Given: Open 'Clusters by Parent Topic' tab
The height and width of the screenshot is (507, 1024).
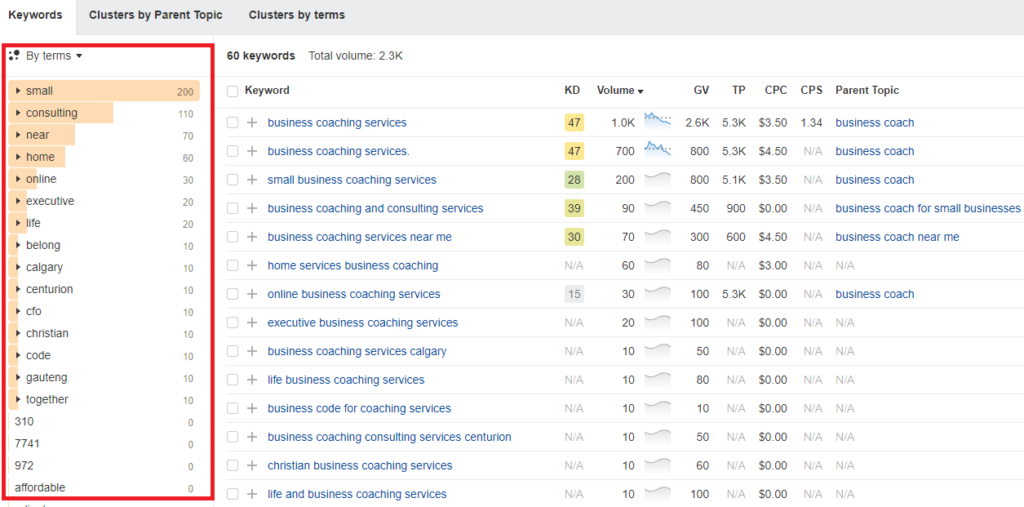Looking at the screenshot, I should click(x=155, y=14).
